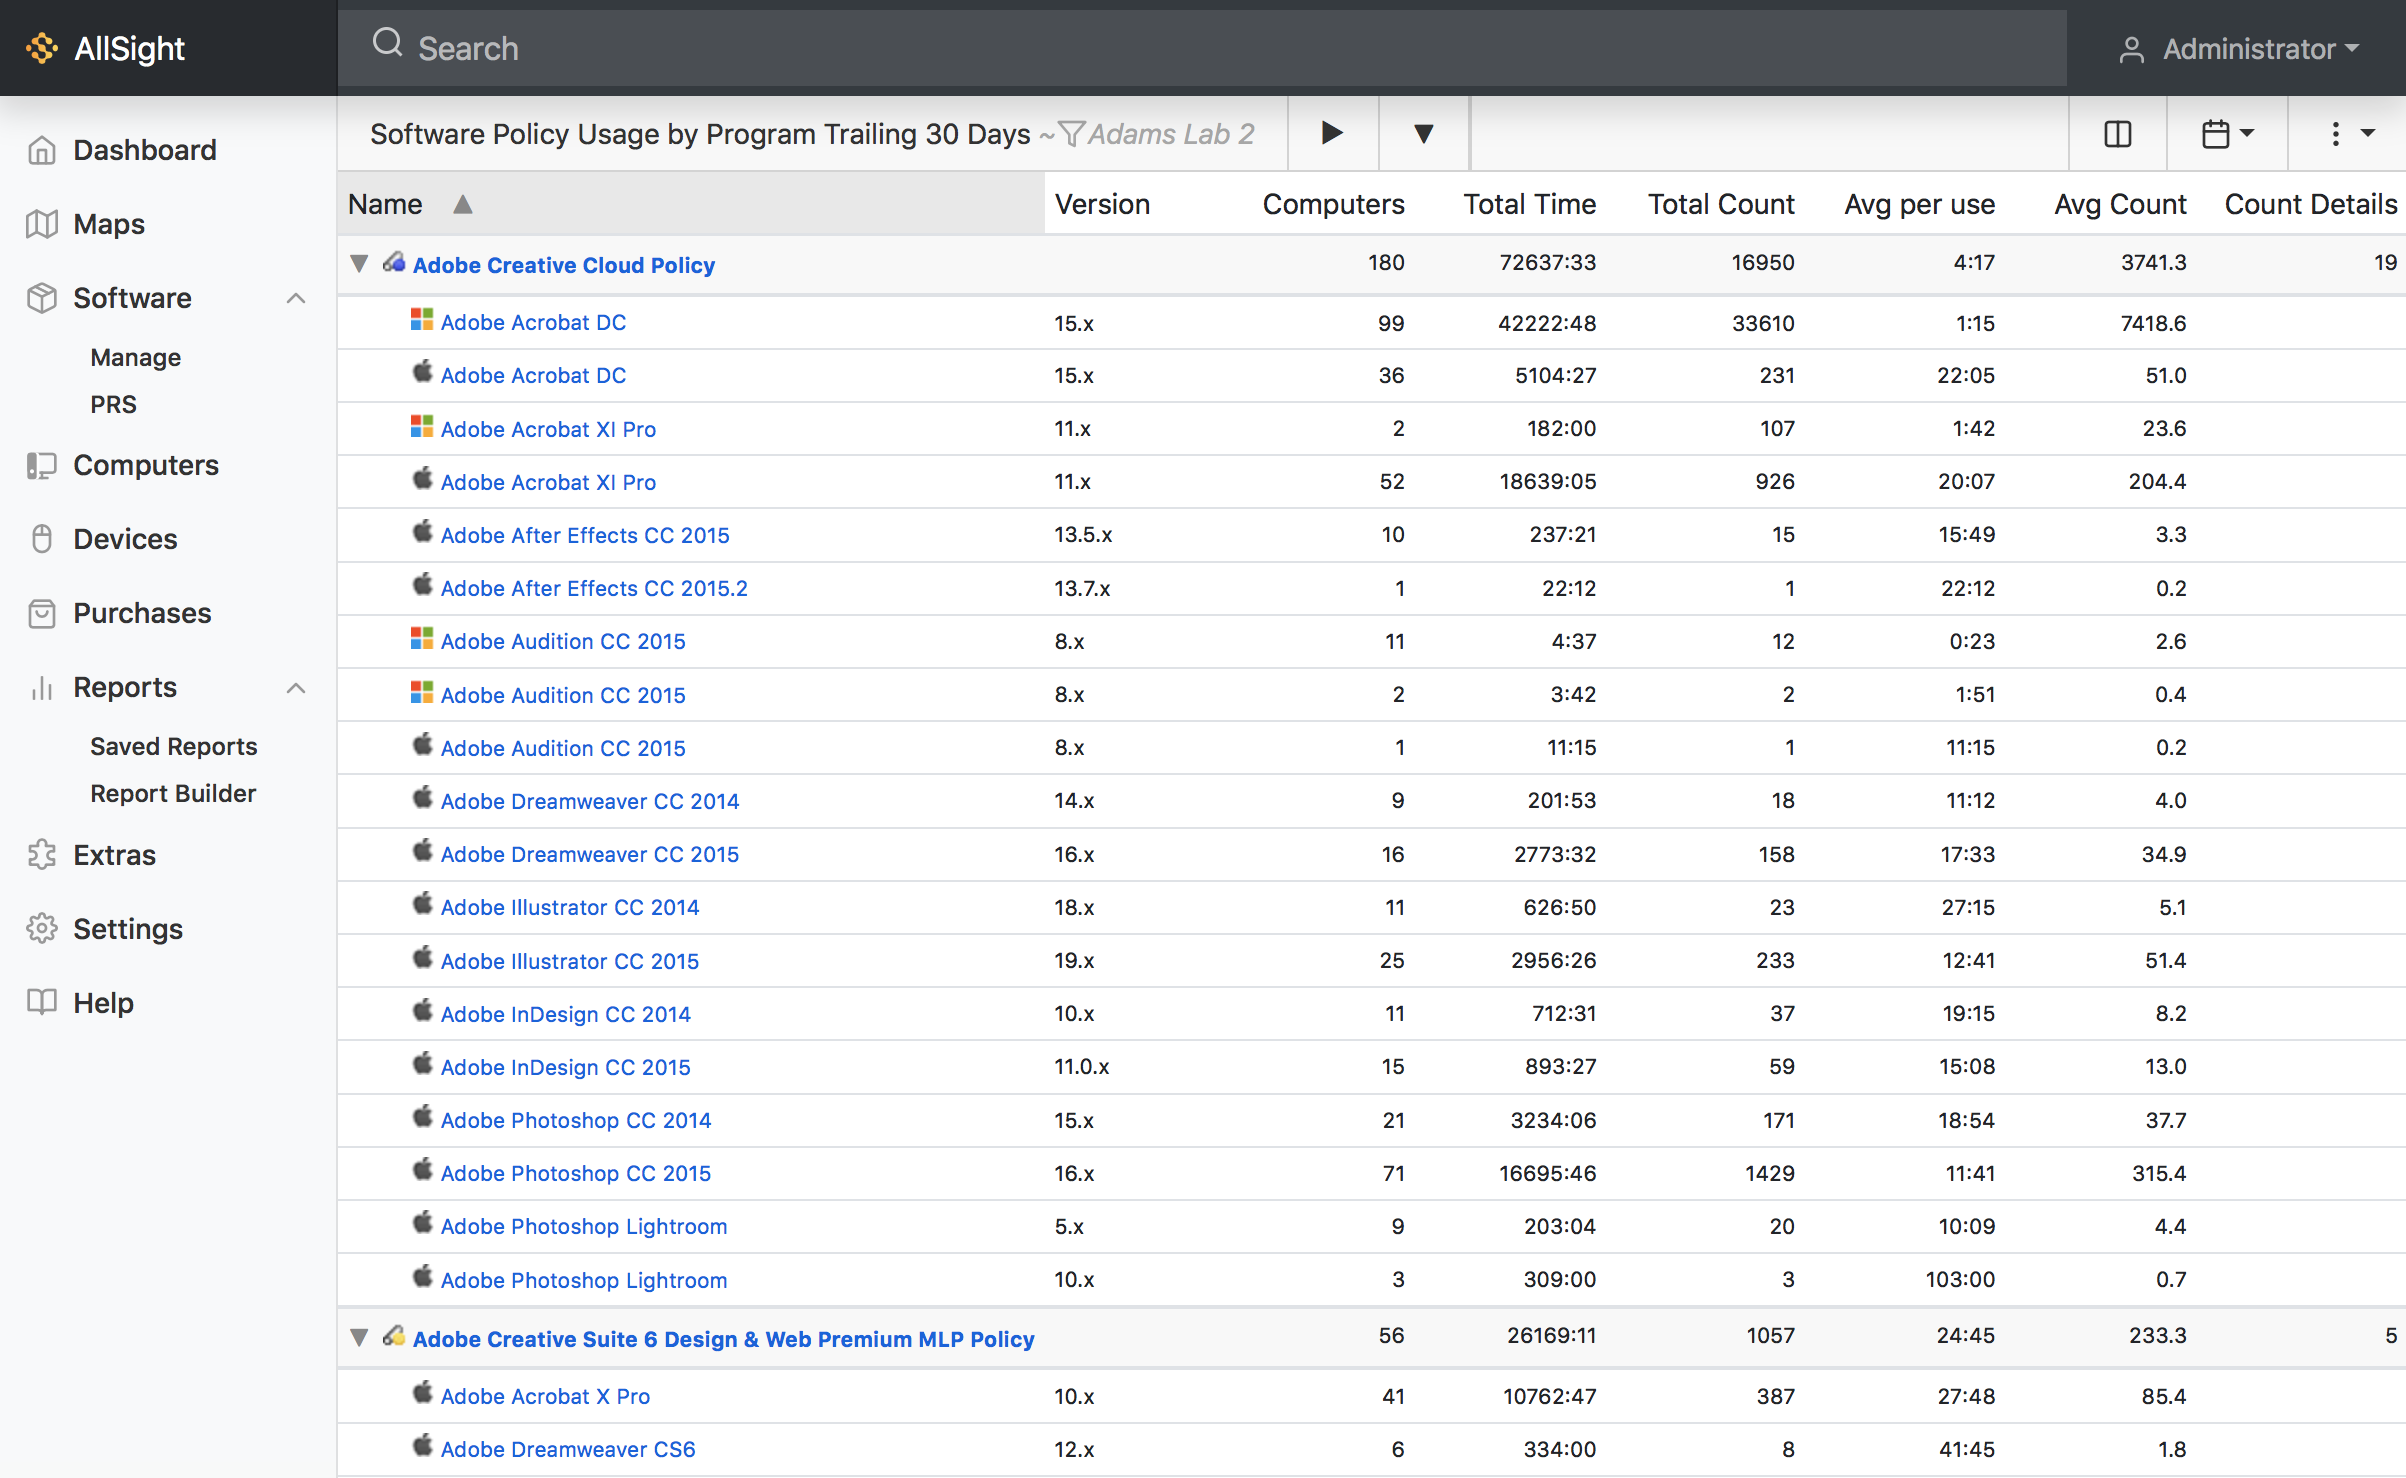Go to Saved Reports
Viewport: 2406px width, 1478px height.
click(173, 745)
